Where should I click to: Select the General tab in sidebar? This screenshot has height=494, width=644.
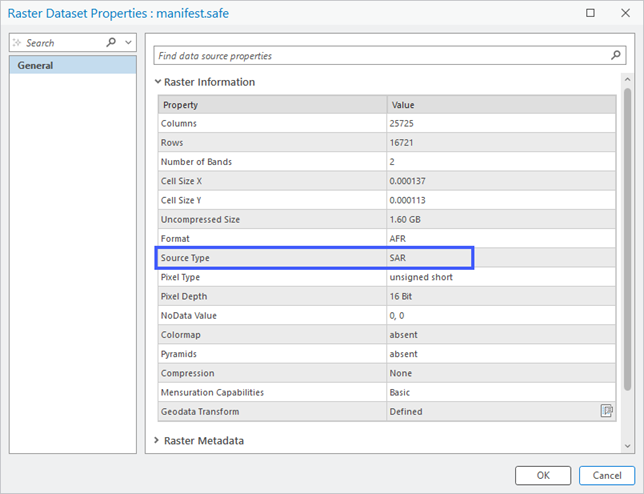(x=72, y=66)
